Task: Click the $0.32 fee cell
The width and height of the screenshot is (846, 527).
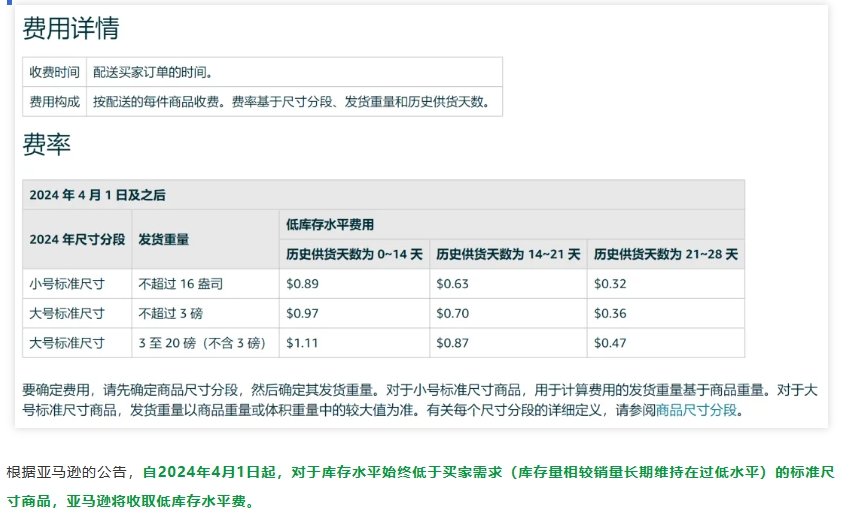Action: 666,284
